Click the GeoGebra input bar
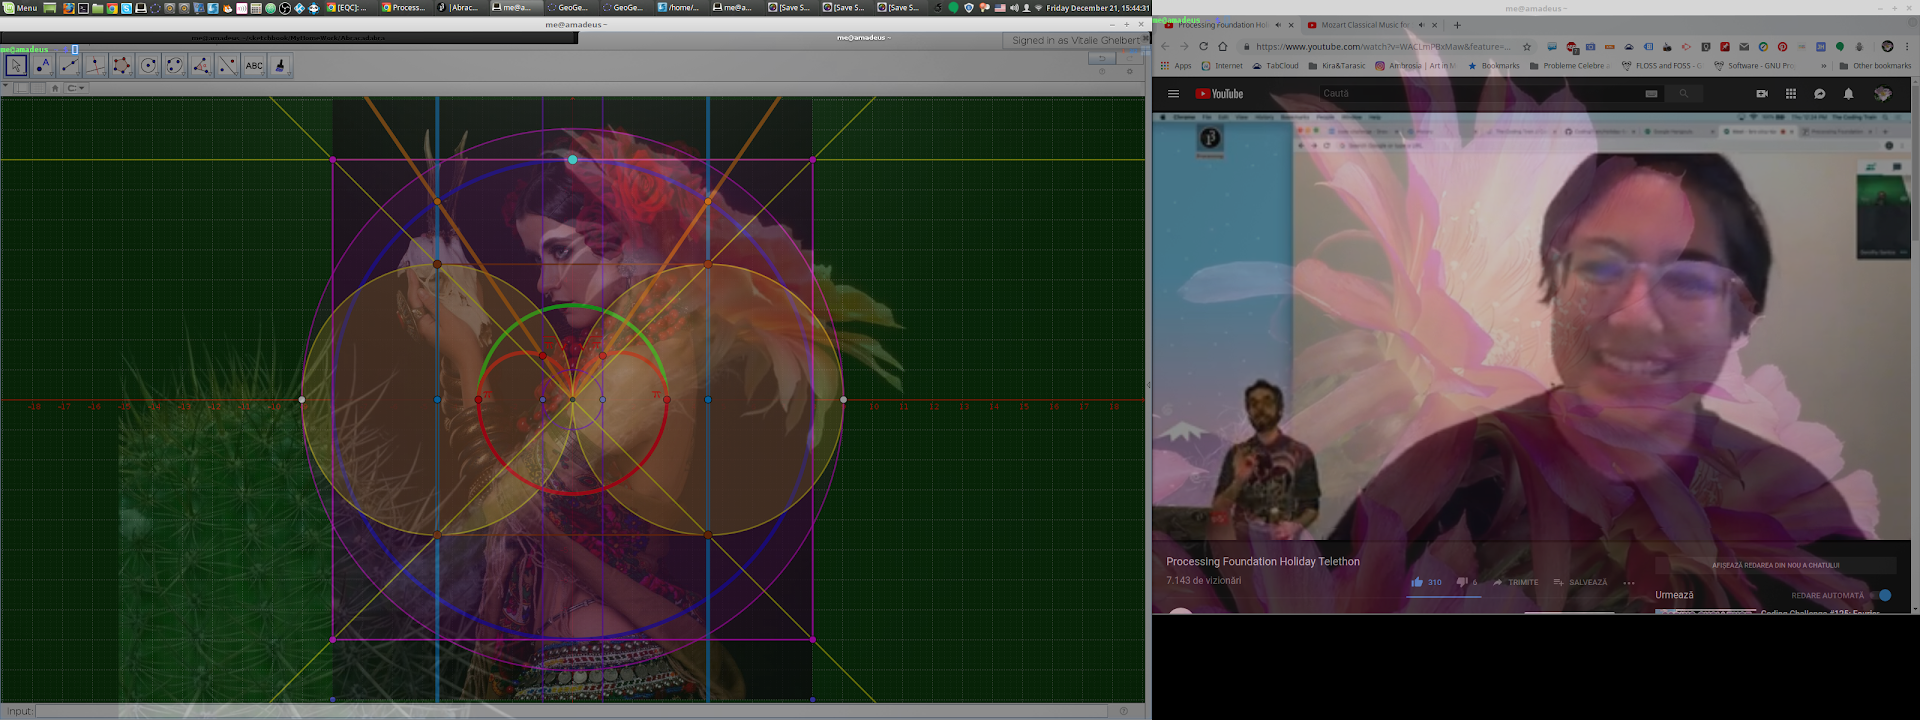The image size is (1920, 720). [570, 711]
